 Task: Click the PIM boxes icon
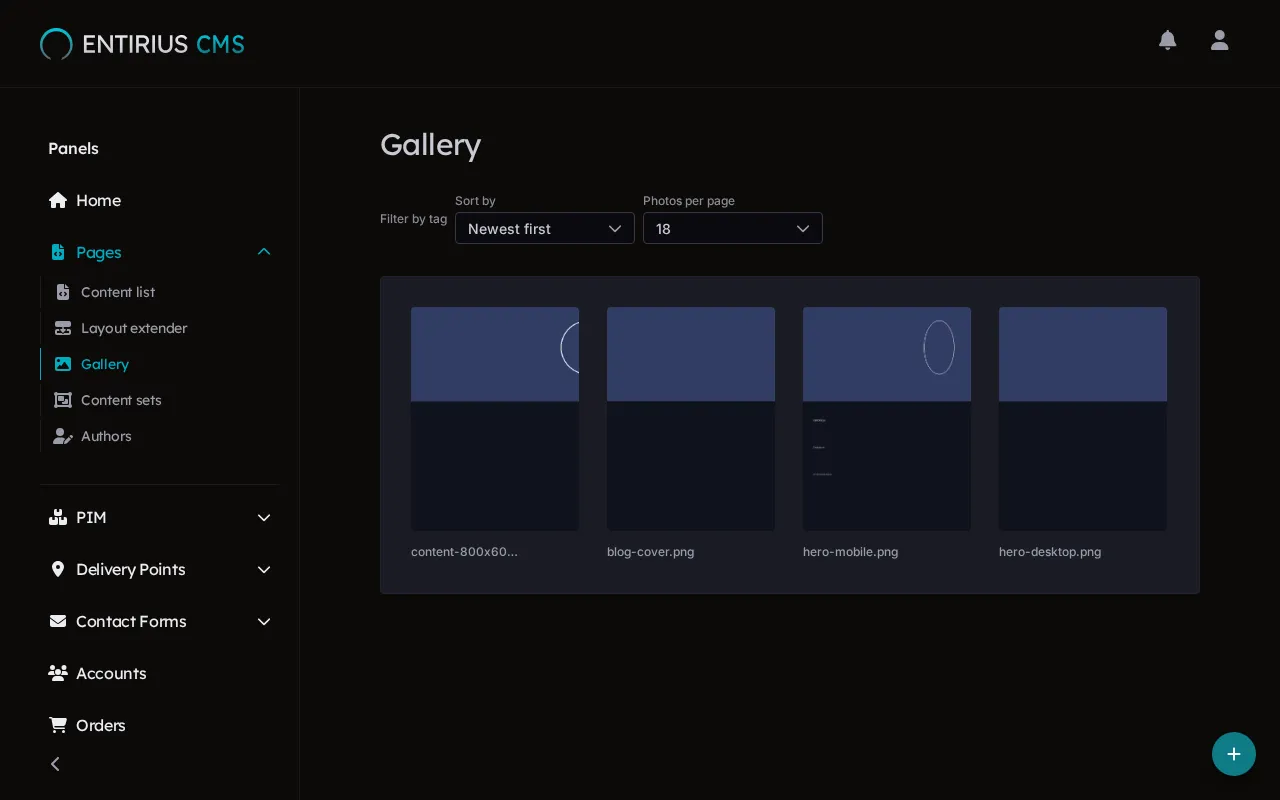[x=58, y=517]
